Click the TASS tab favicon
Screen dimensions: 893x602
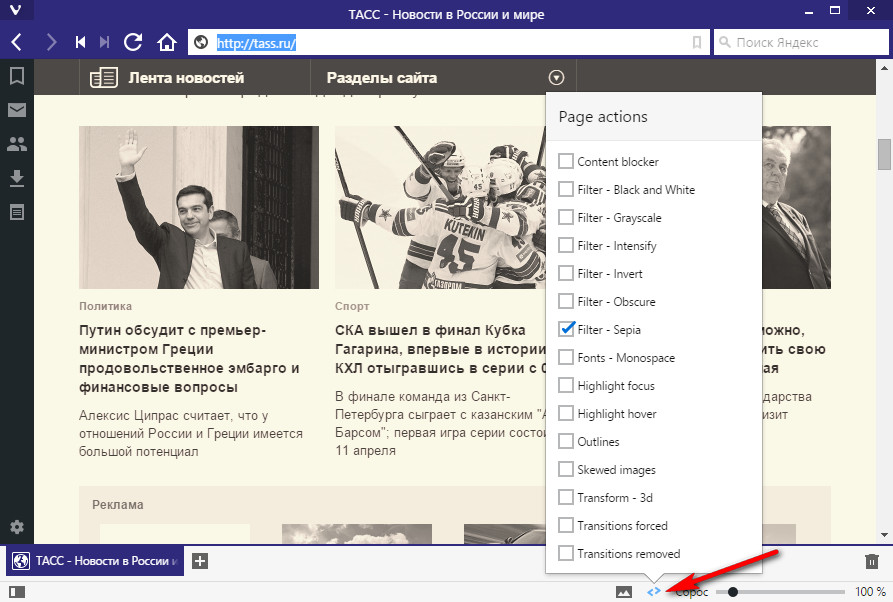tap(21, 561)
